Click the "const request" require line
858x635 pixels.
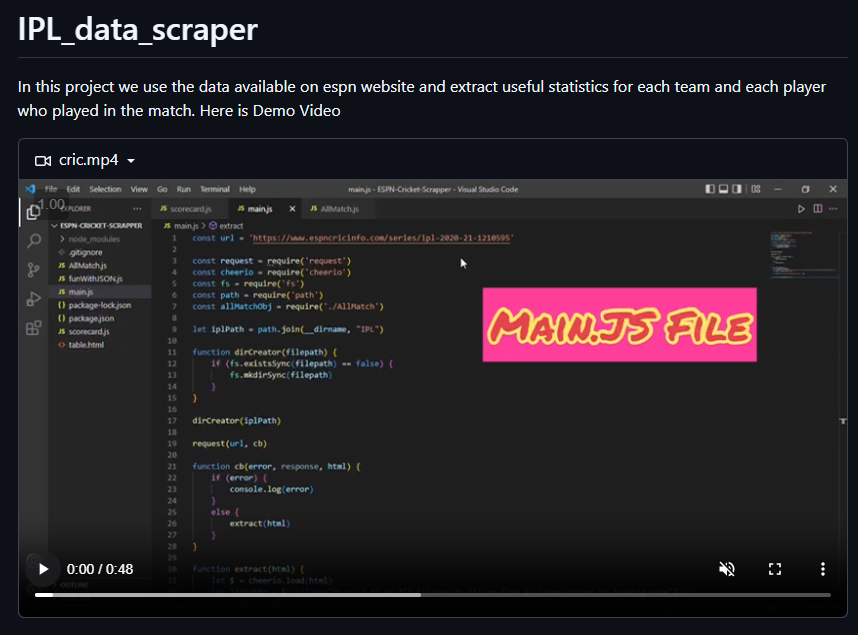click(271, 261)
